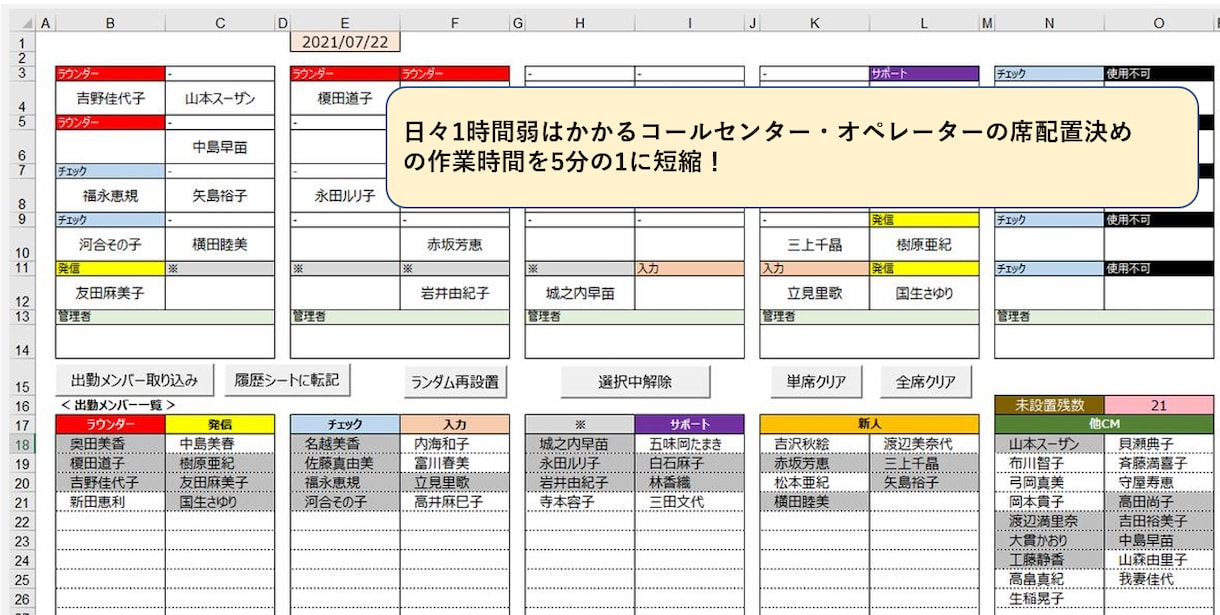Run the ランダム再設置 button
The height and width of the screenshot is (615, 1220).
click(x=455, y=381)
